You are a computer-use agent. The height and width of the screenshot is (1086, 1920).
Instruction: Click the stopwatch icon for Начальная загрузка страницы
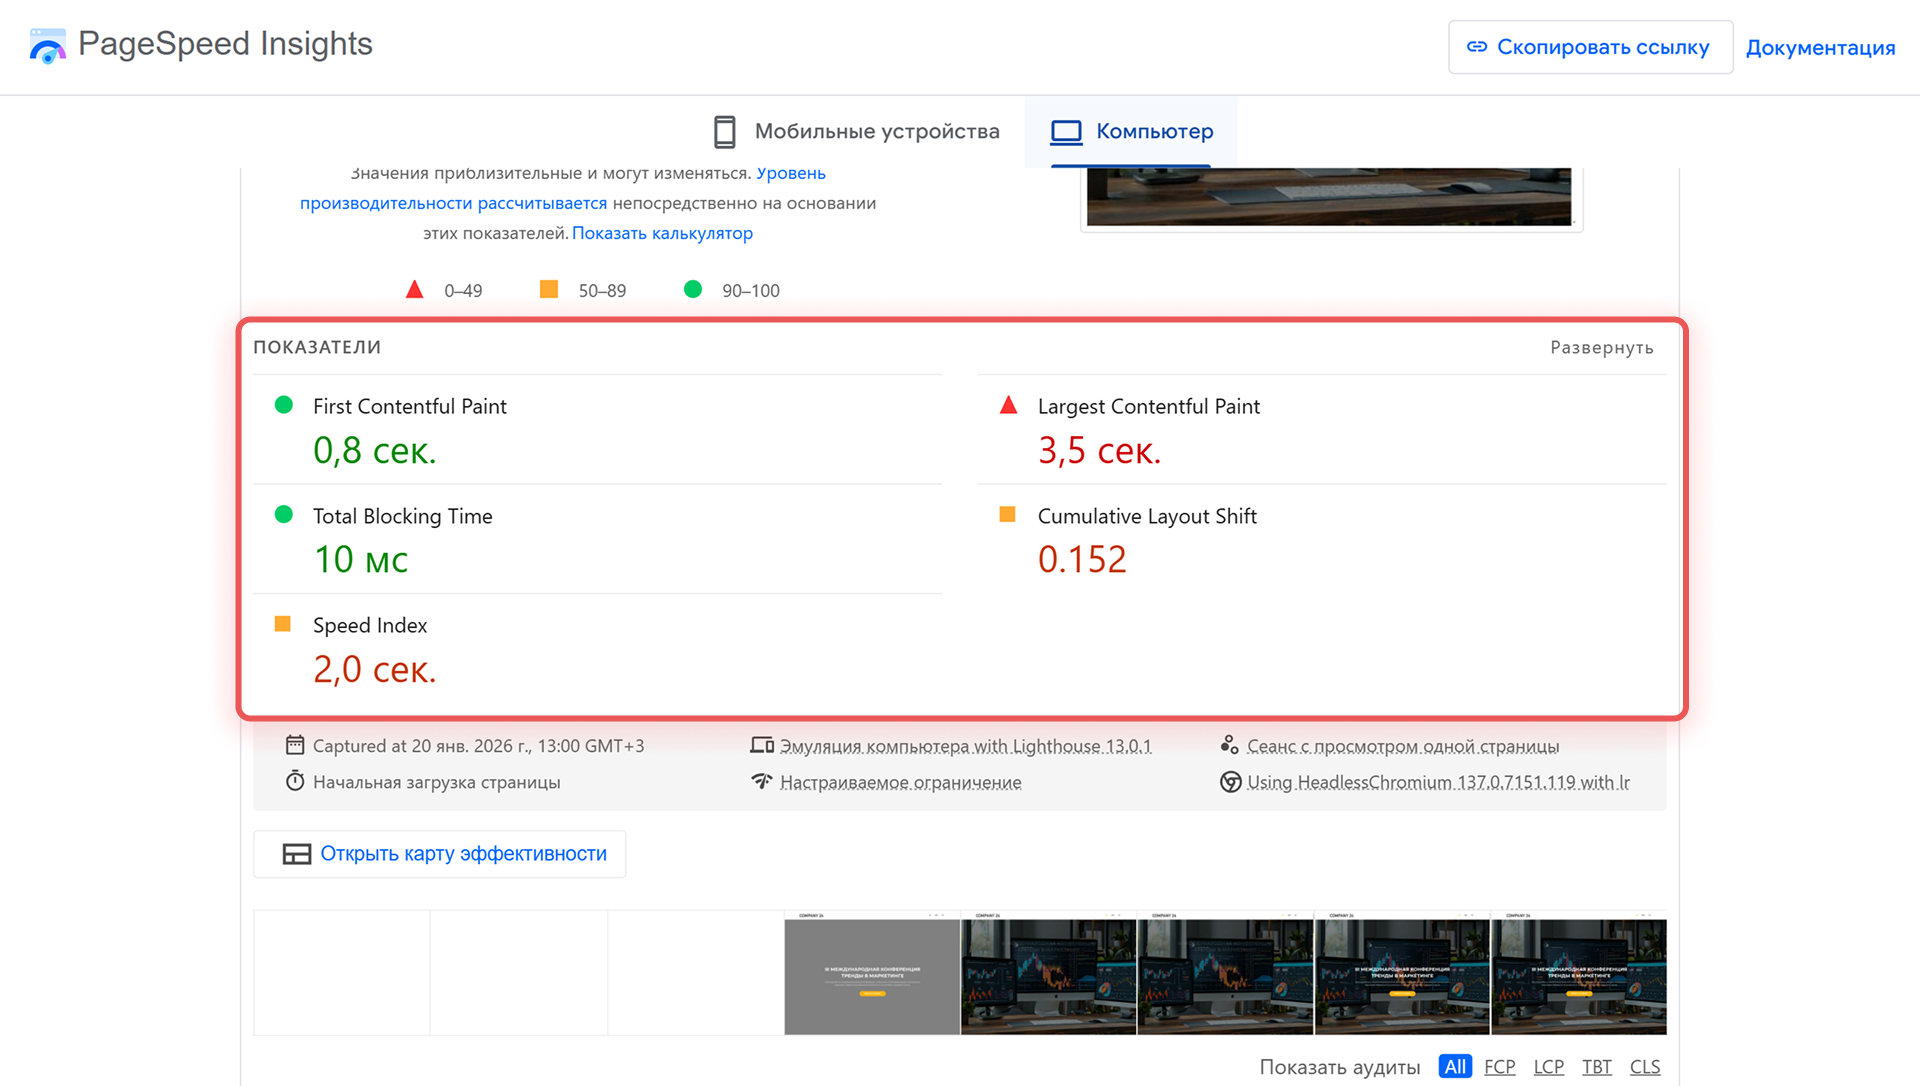tap(295, 781)
